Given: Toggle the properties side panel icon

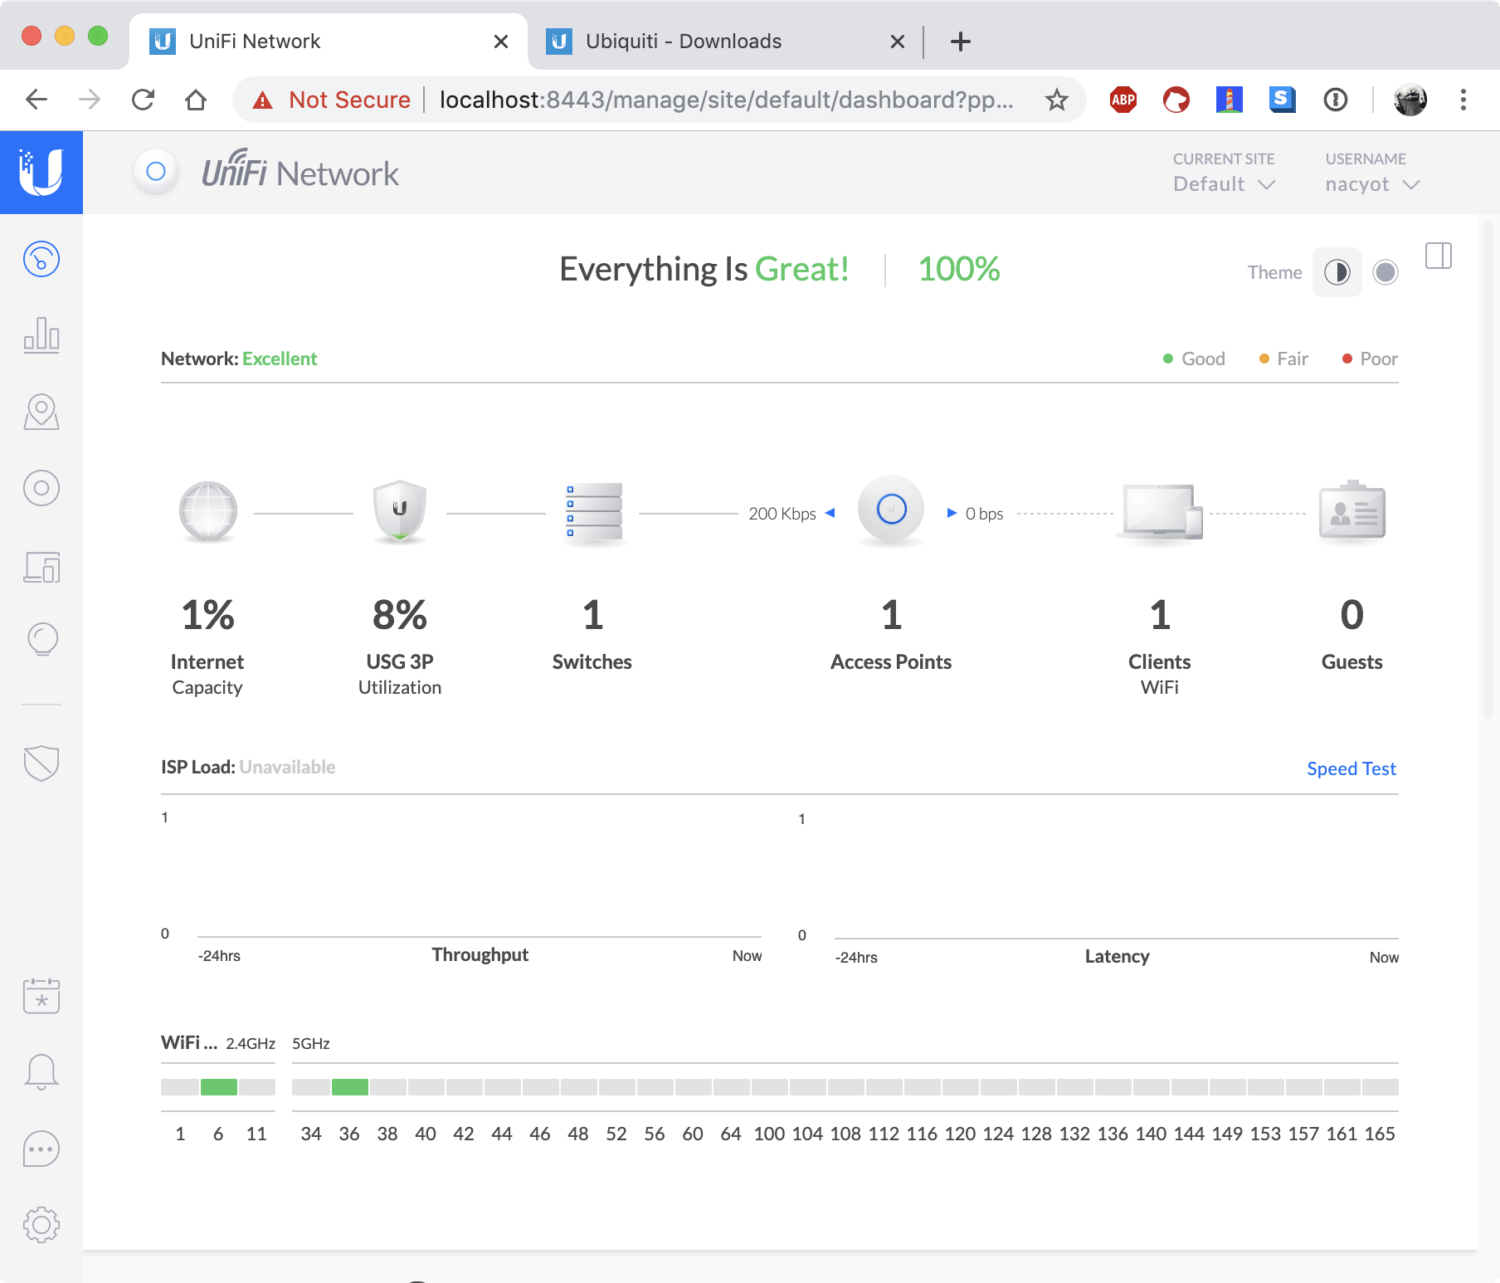Looking at the screenshot, I should 1438,256.
